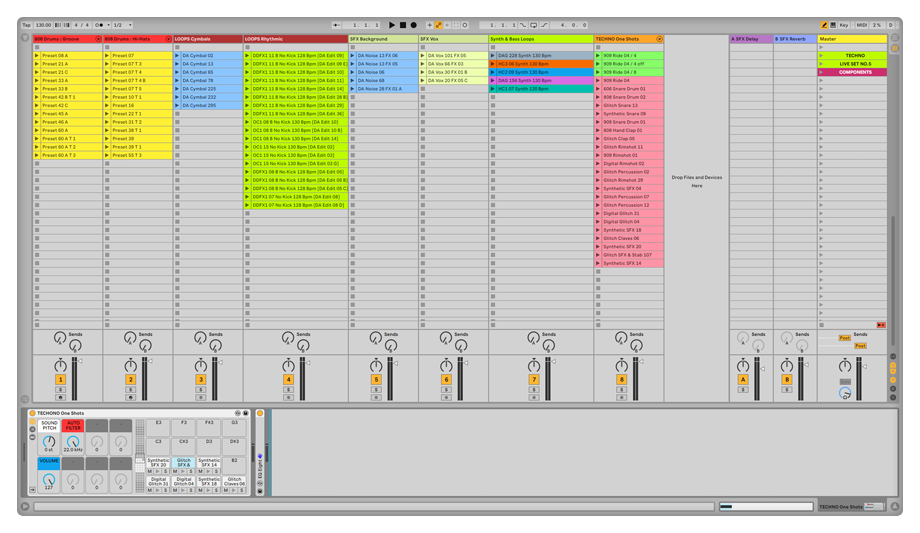Toggle the computer MIDI keyboard icon
This screenshot has width=920, height=533.
point(833,25)
